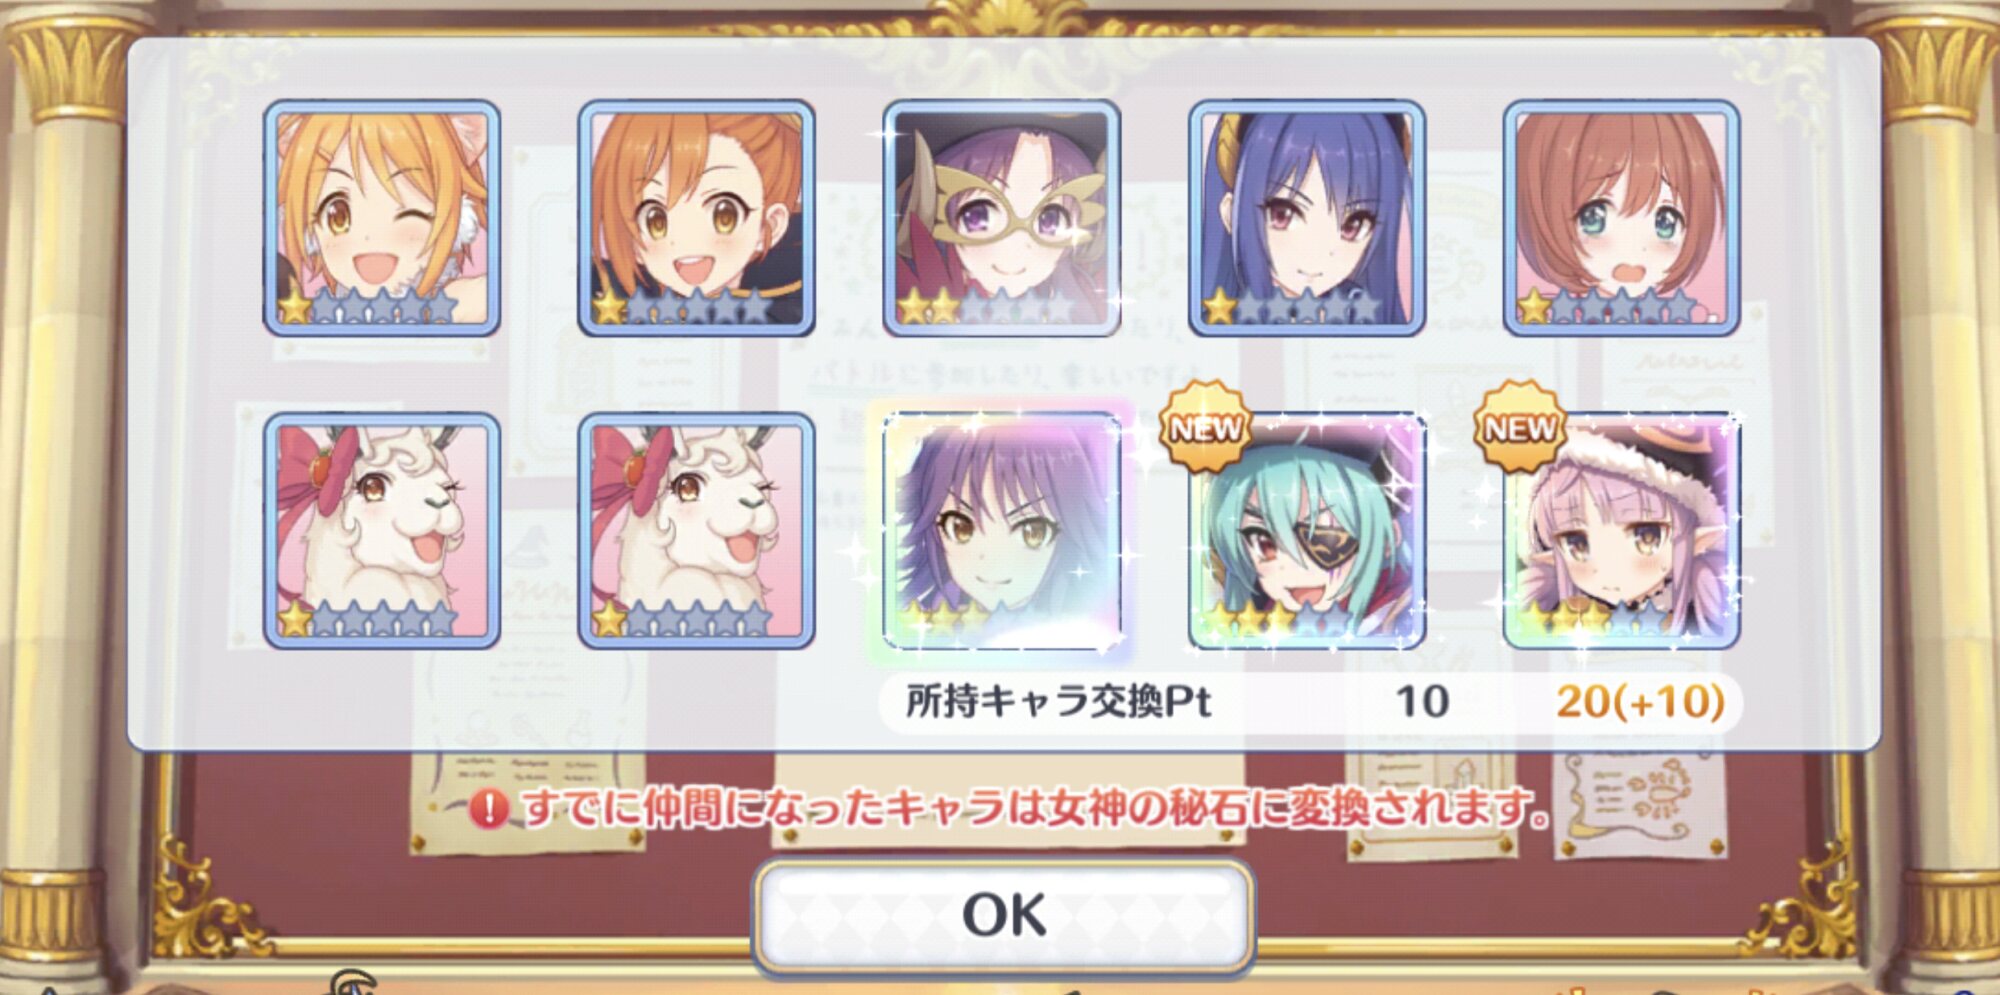2000x995 pixels.
Task: Select the teal-eyed brown-haired girl portrait
Action: pos(1622,218)
